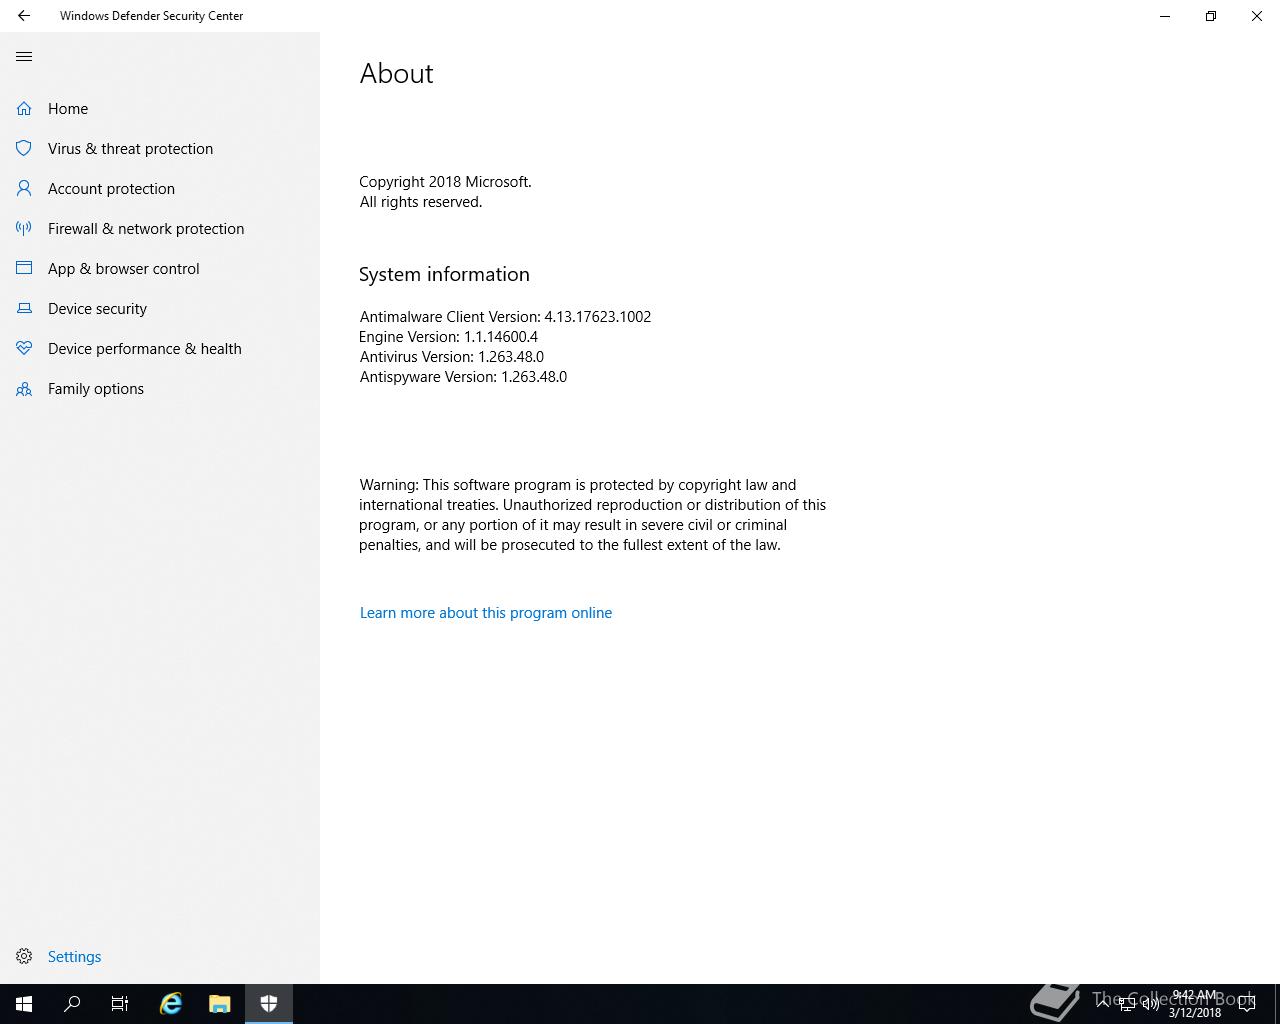Close the Windows Defender Security Center window
Viewport: 1280px width, 1024px height.
1257,16
